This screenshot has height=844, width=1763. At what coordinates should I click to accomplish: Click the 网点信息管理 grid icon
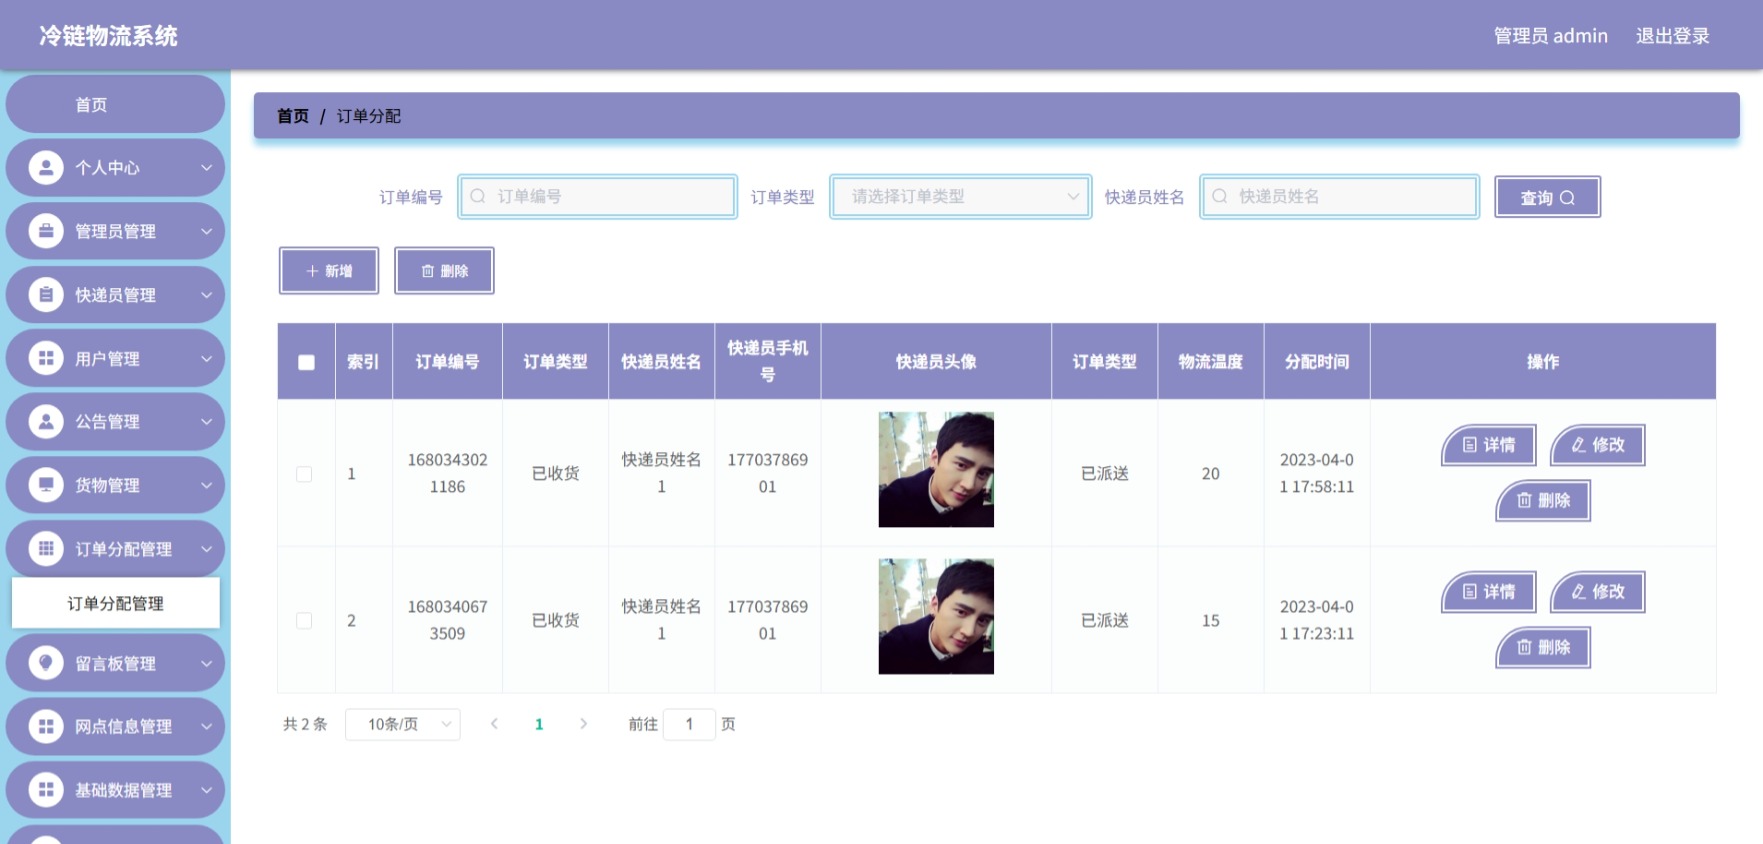point(46,726)
